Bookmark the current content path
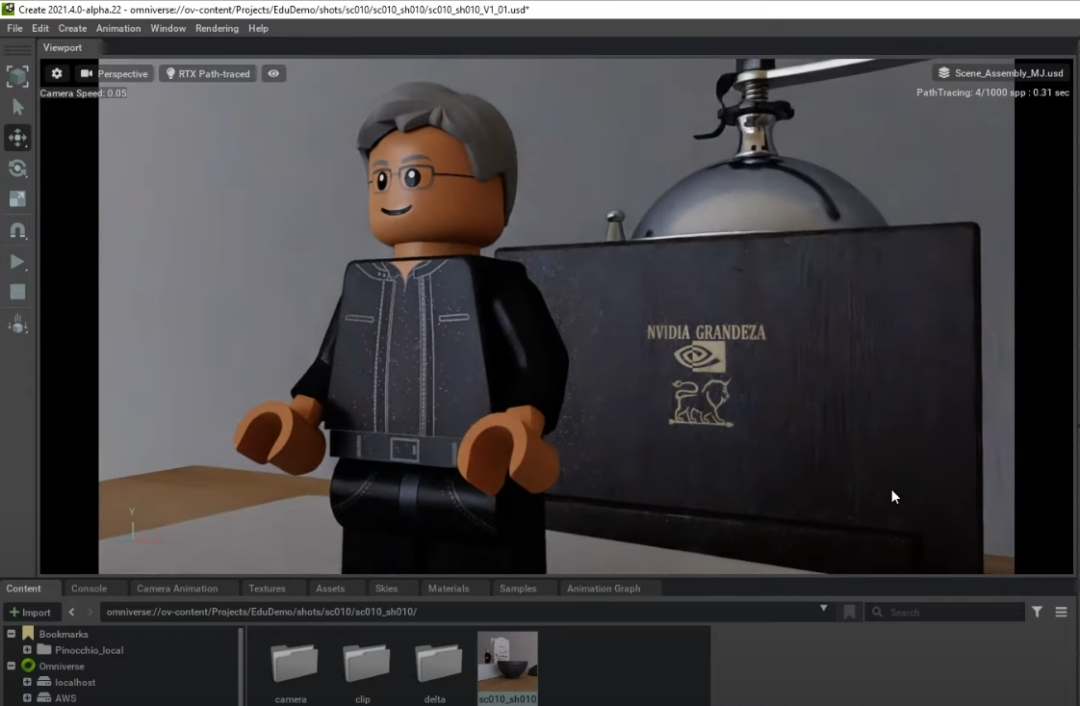Screen dimensions: 1080x706 (849, 612)
